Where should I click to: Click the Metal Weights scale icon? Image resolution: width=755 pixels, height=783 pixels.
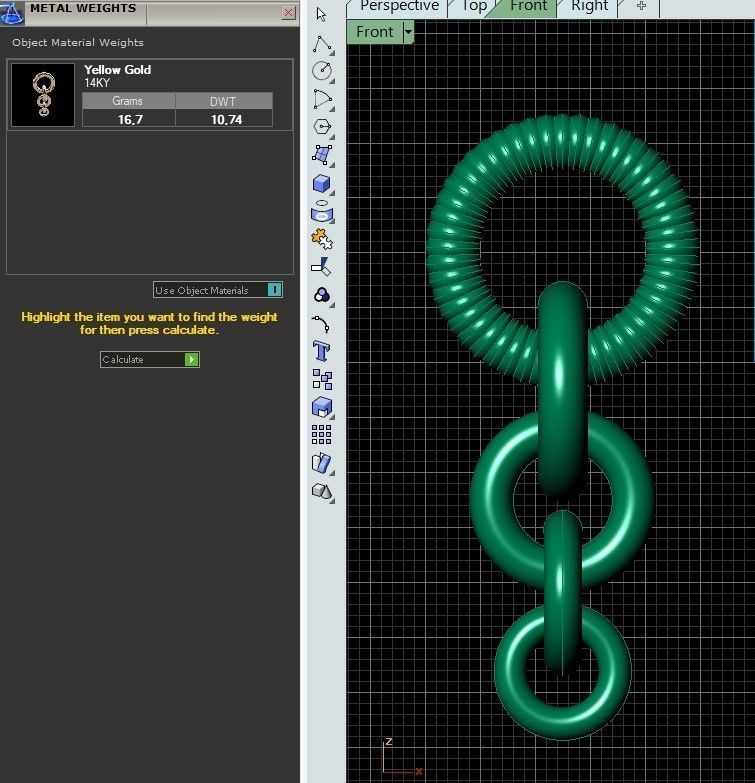pyautogui.click(x=11, y=12)
